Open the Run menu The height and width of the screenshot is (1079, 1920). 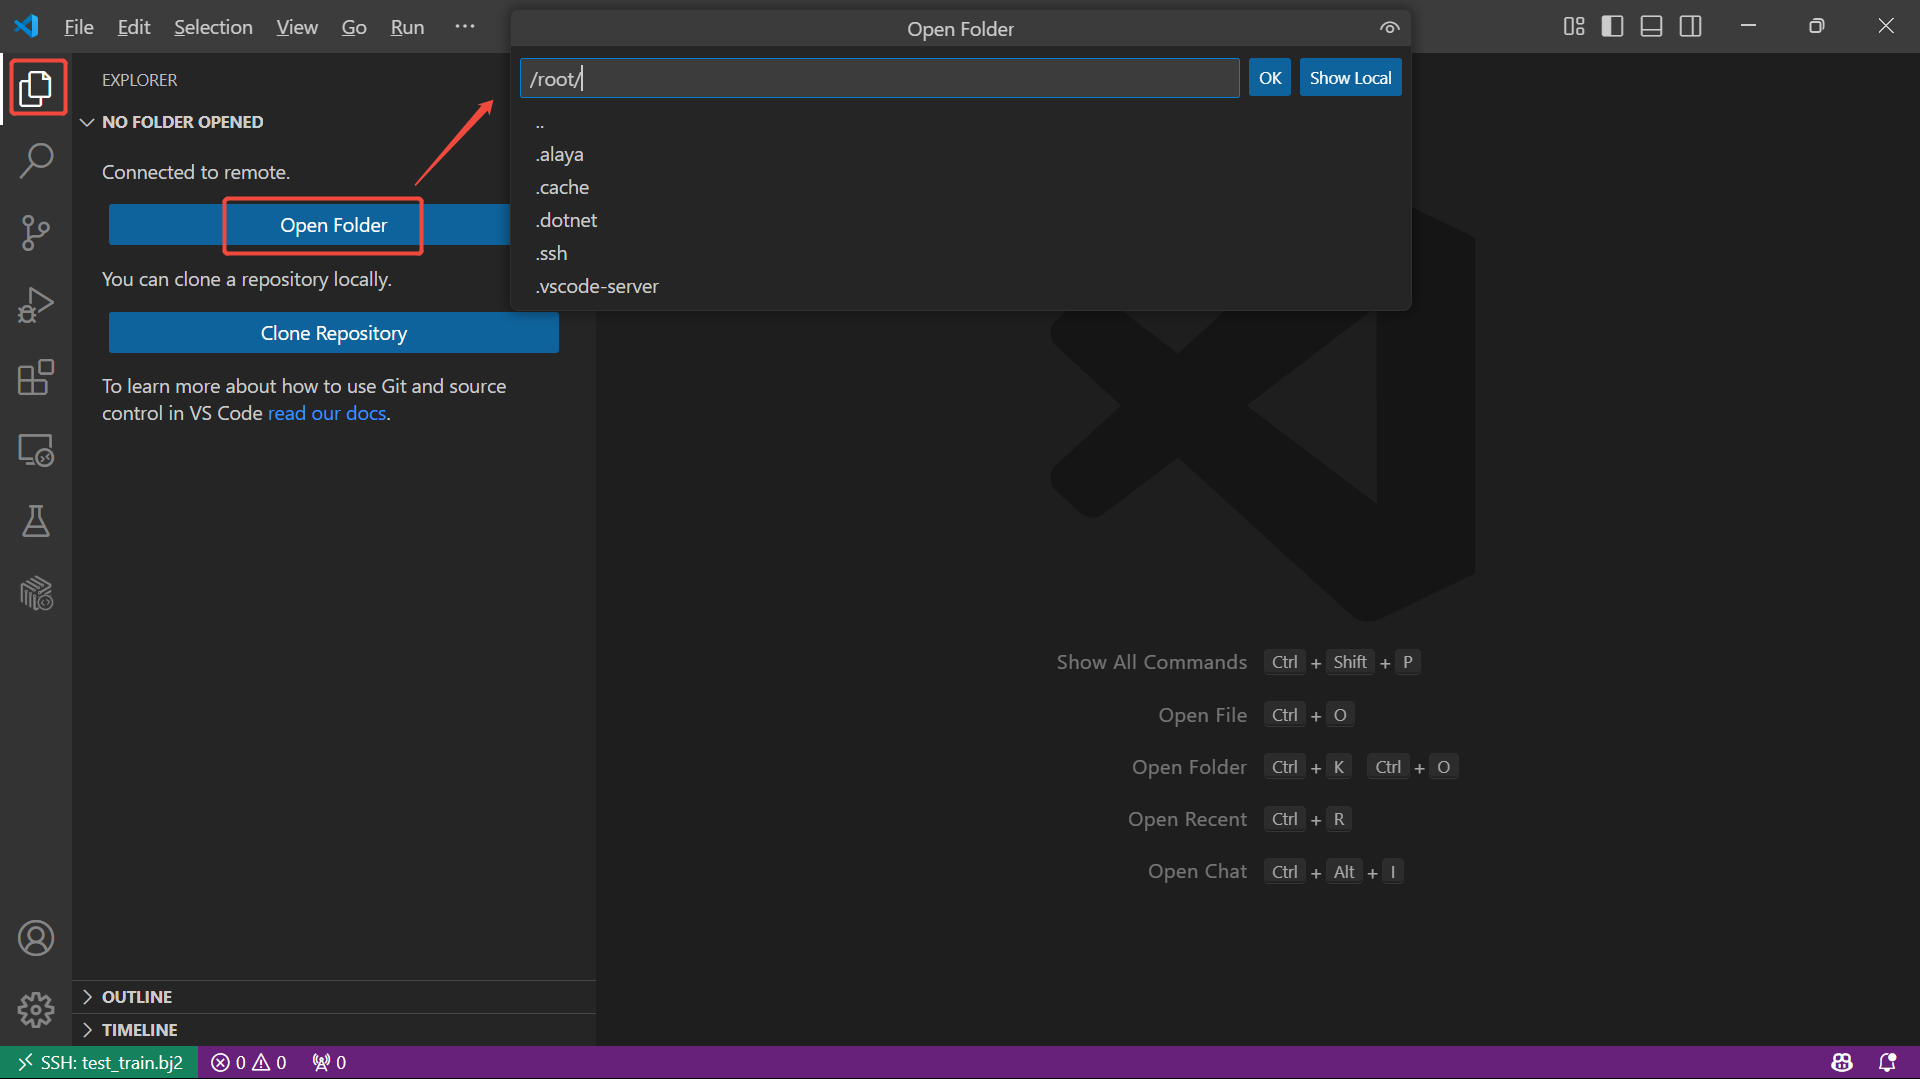pyautogui.click(x=406, y=27)
